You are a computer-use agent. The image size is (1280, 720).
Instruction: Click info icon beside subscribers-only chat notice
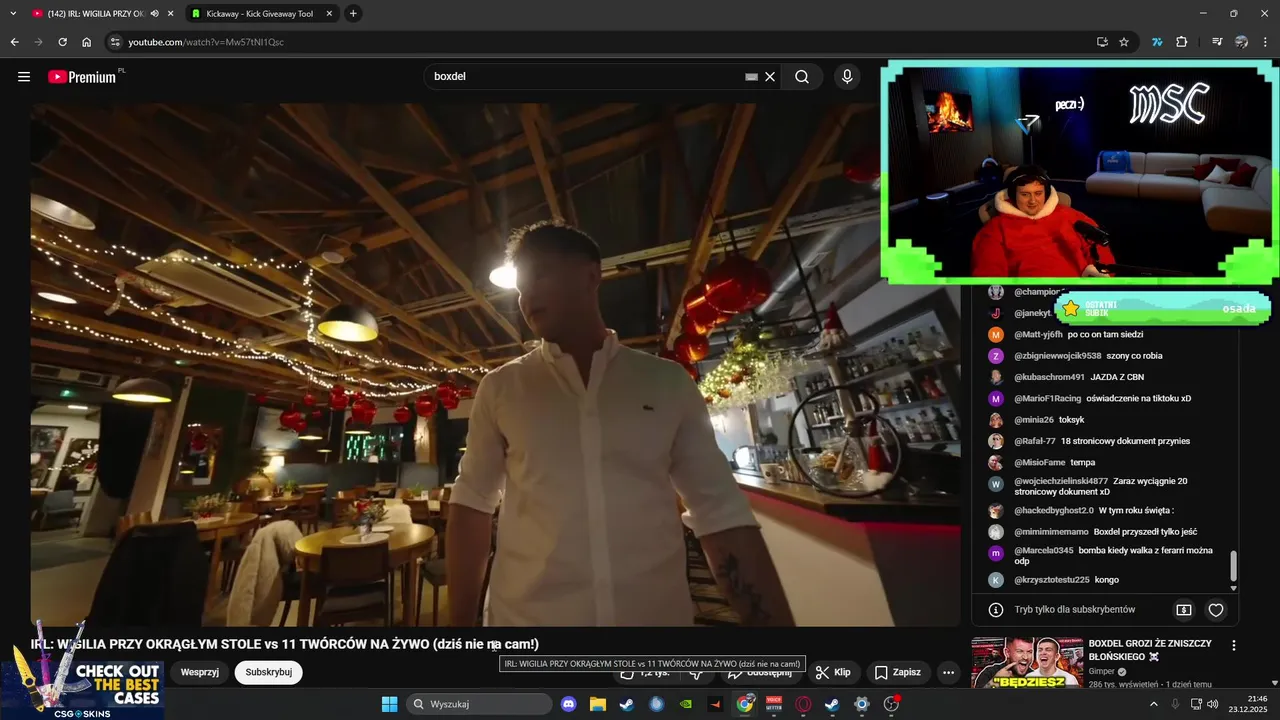pyautogui.click(x=996, y=609)
